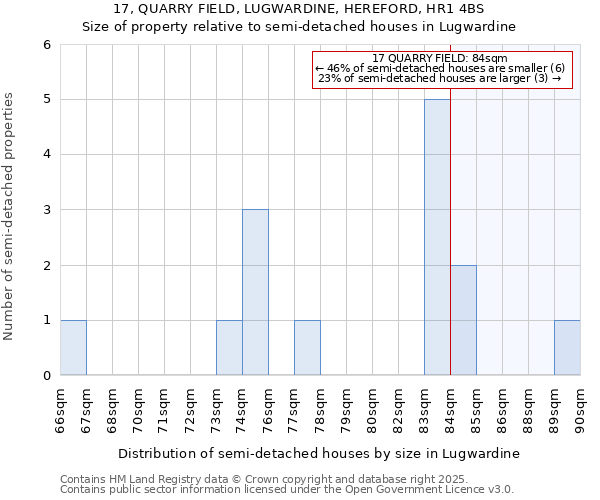Click the x-axis label '72sqm'
This screenshot has height=500, width=600.
click(x=191, y=411)
